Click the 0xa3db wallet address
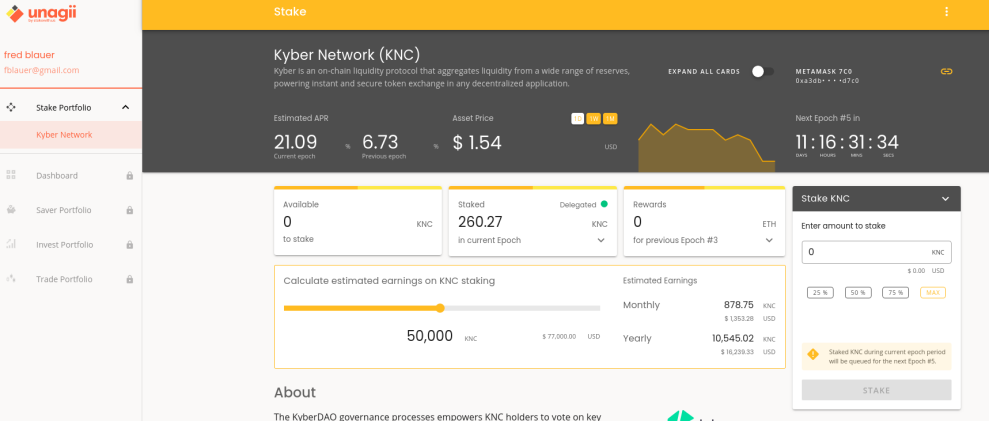The image size is (989, 421). point(828,81)
